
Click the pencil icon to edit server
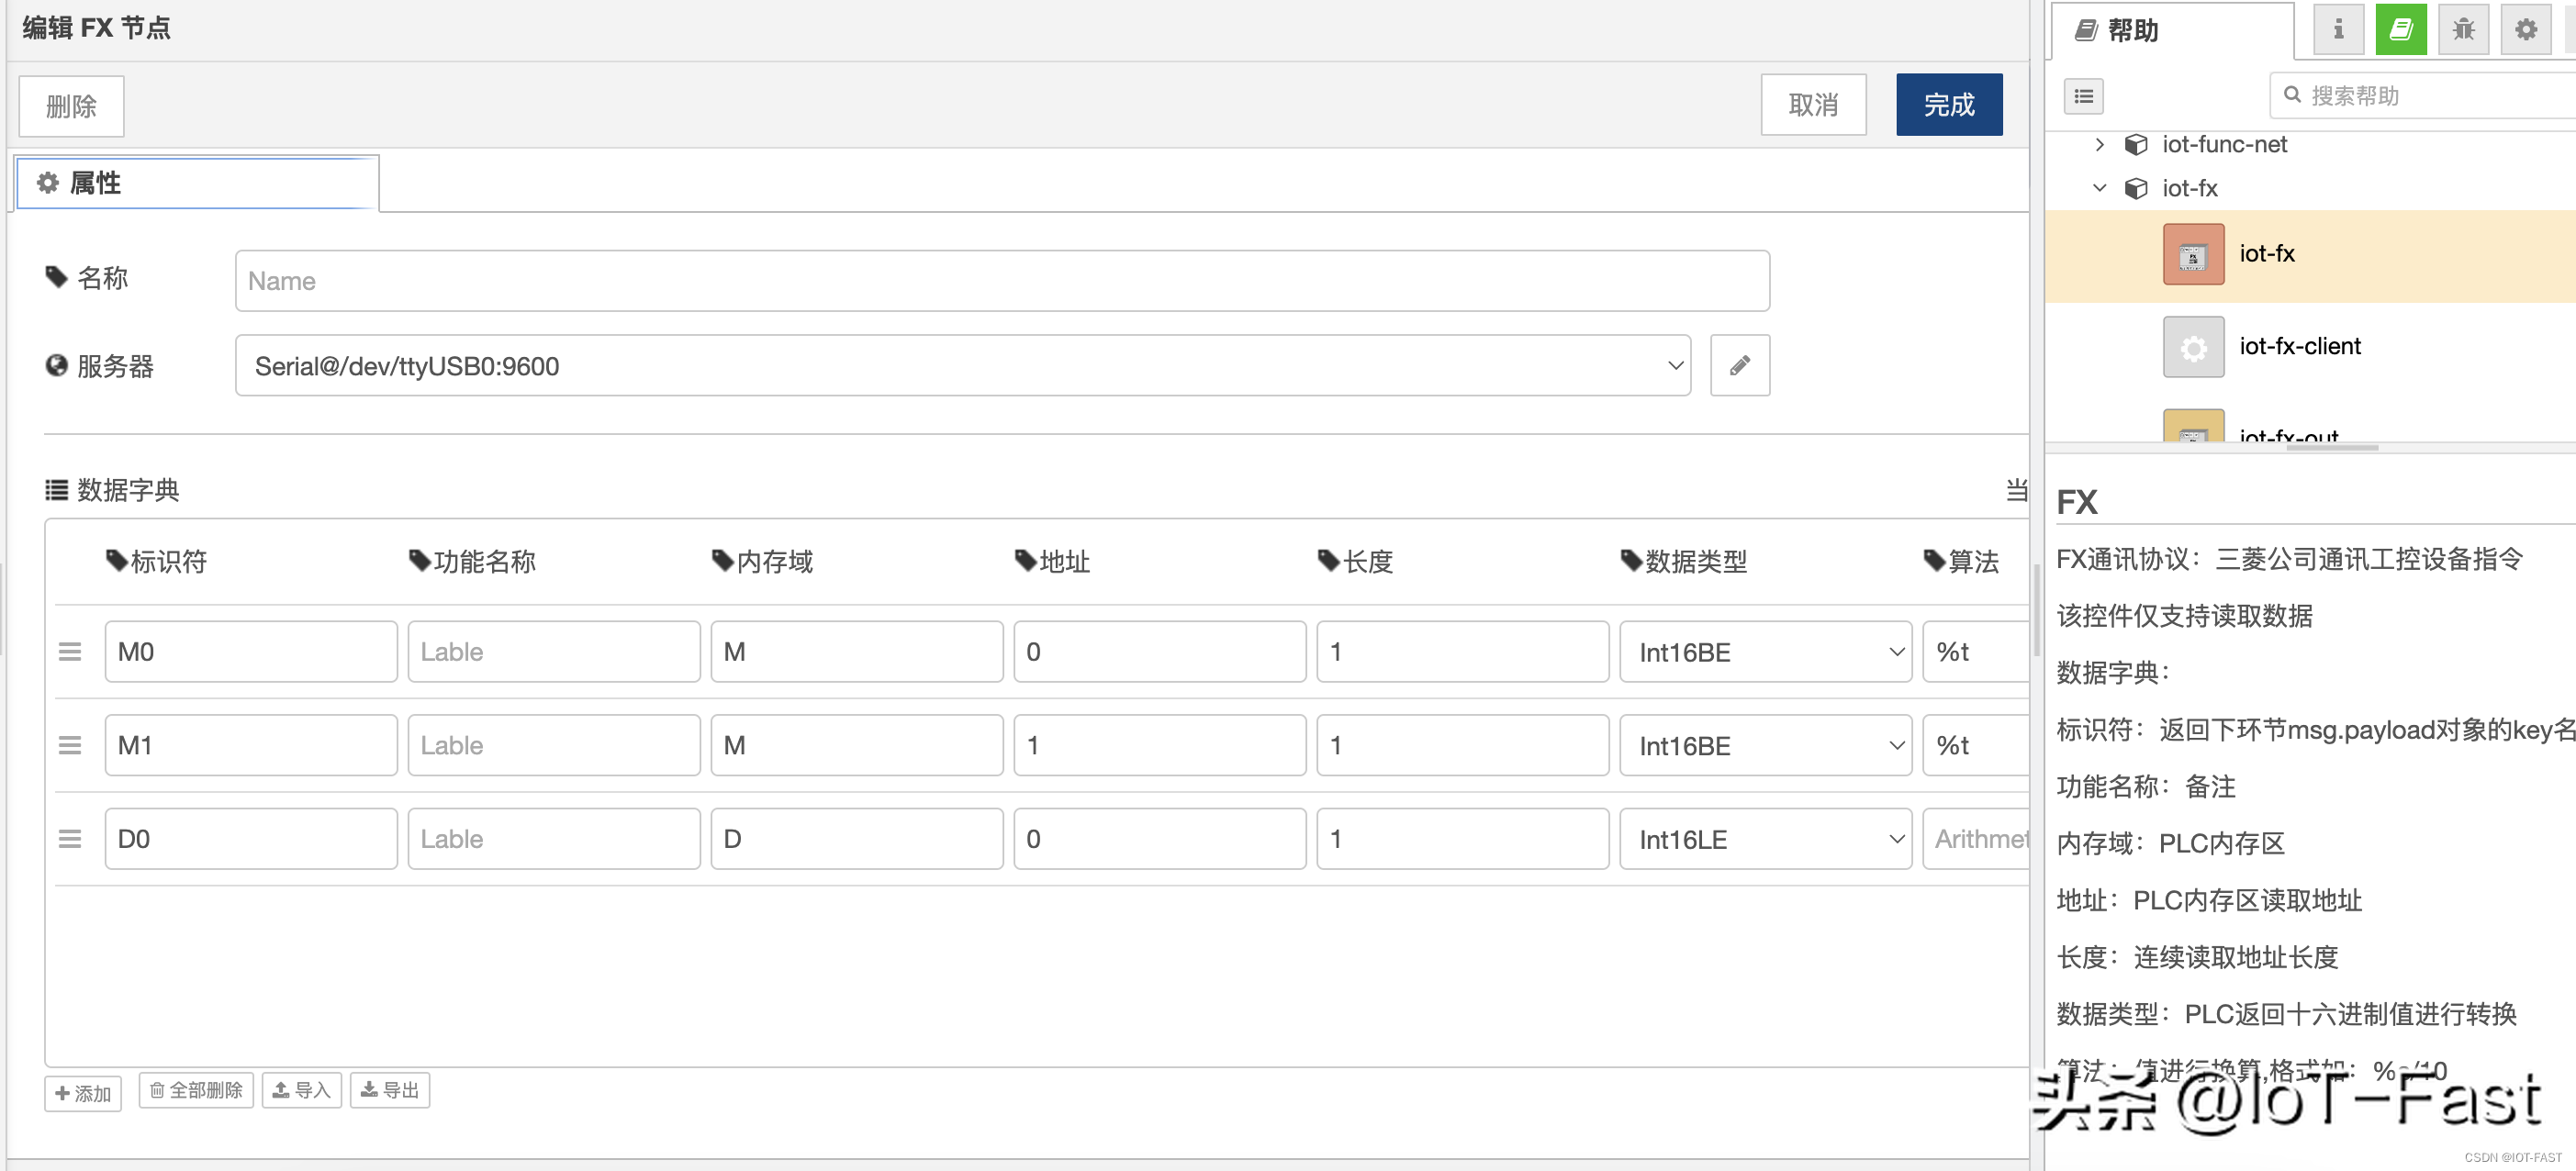pyautogui.click(x=1739, y=365)
